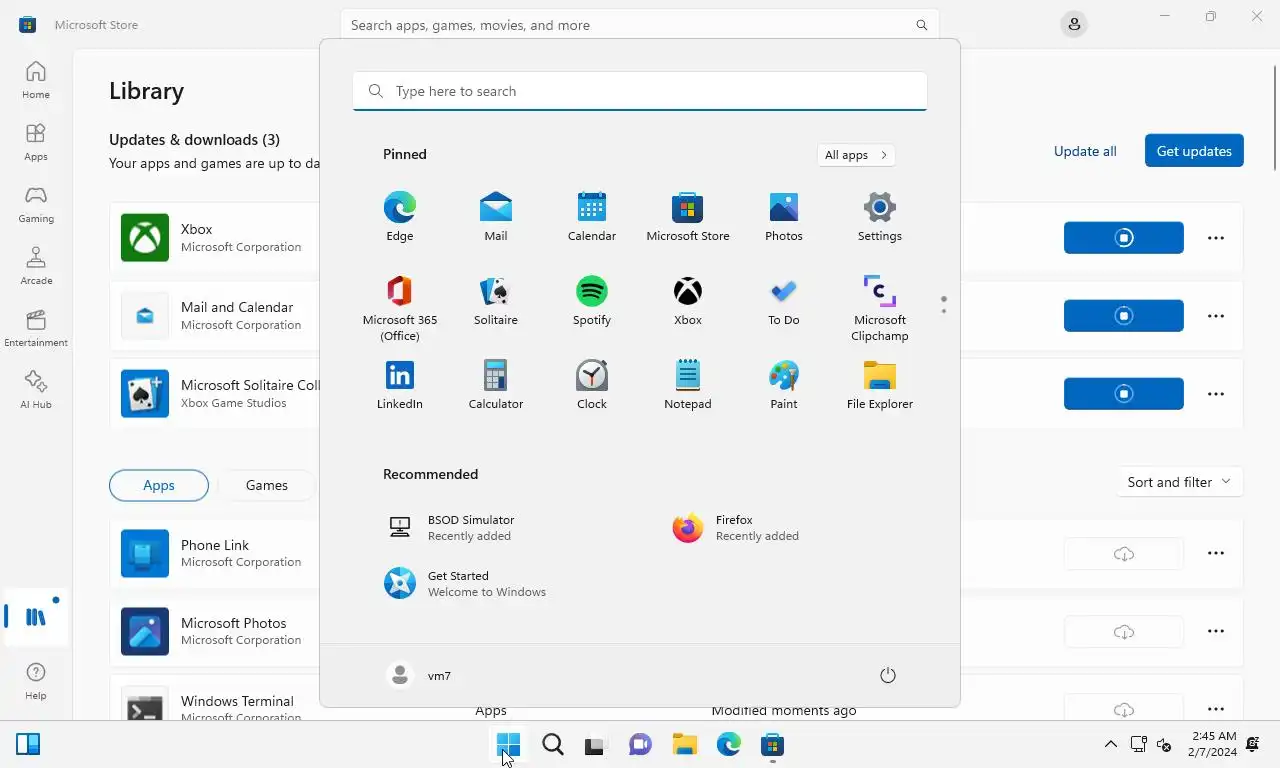Screen dimensions: 1280x768
Task: Open Widgets on the taskbar
Action: pyautogui.click(x=28, y=745)
